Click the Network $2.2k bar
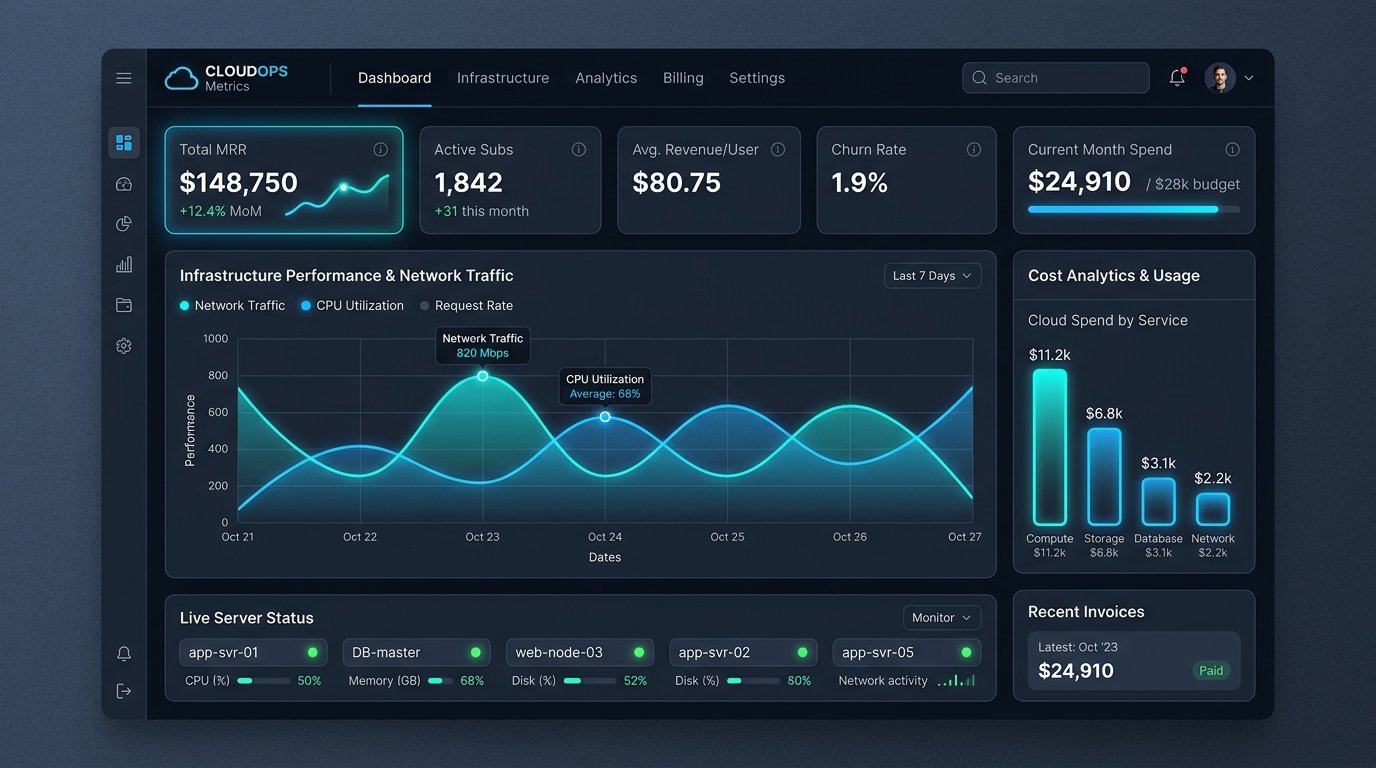This screenshot has width=1376, height=768. [x=1213, y=509]
